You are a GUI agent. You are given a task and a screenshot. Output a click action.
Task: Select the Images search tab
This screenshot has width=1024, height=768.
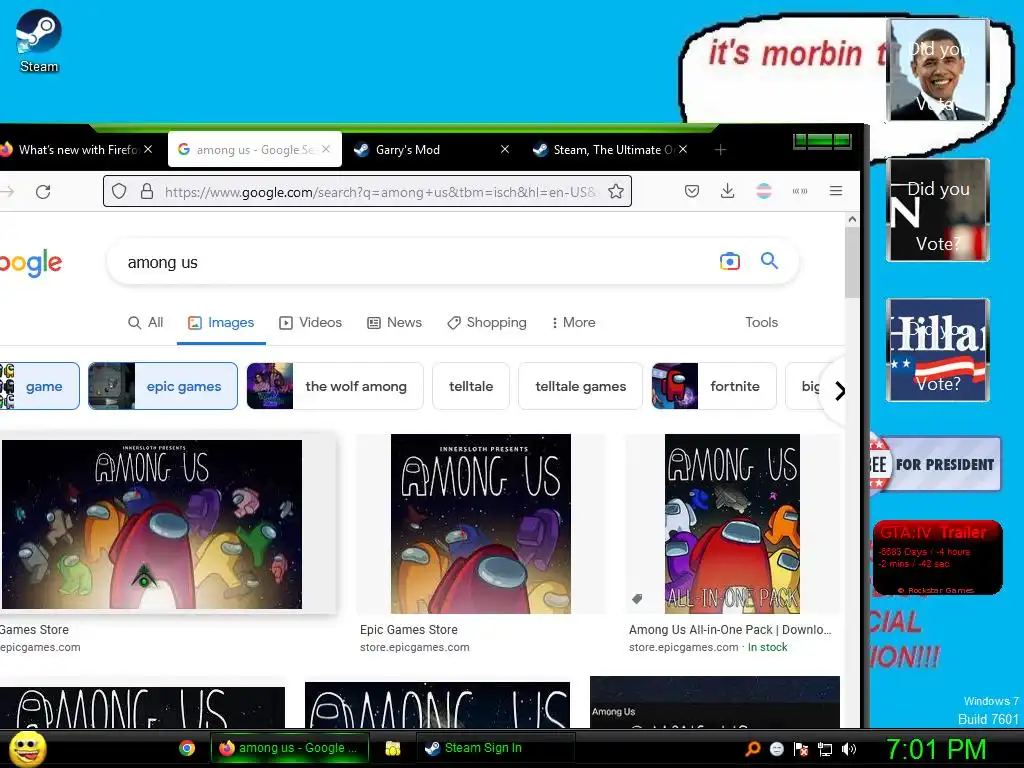coord(221,323)
